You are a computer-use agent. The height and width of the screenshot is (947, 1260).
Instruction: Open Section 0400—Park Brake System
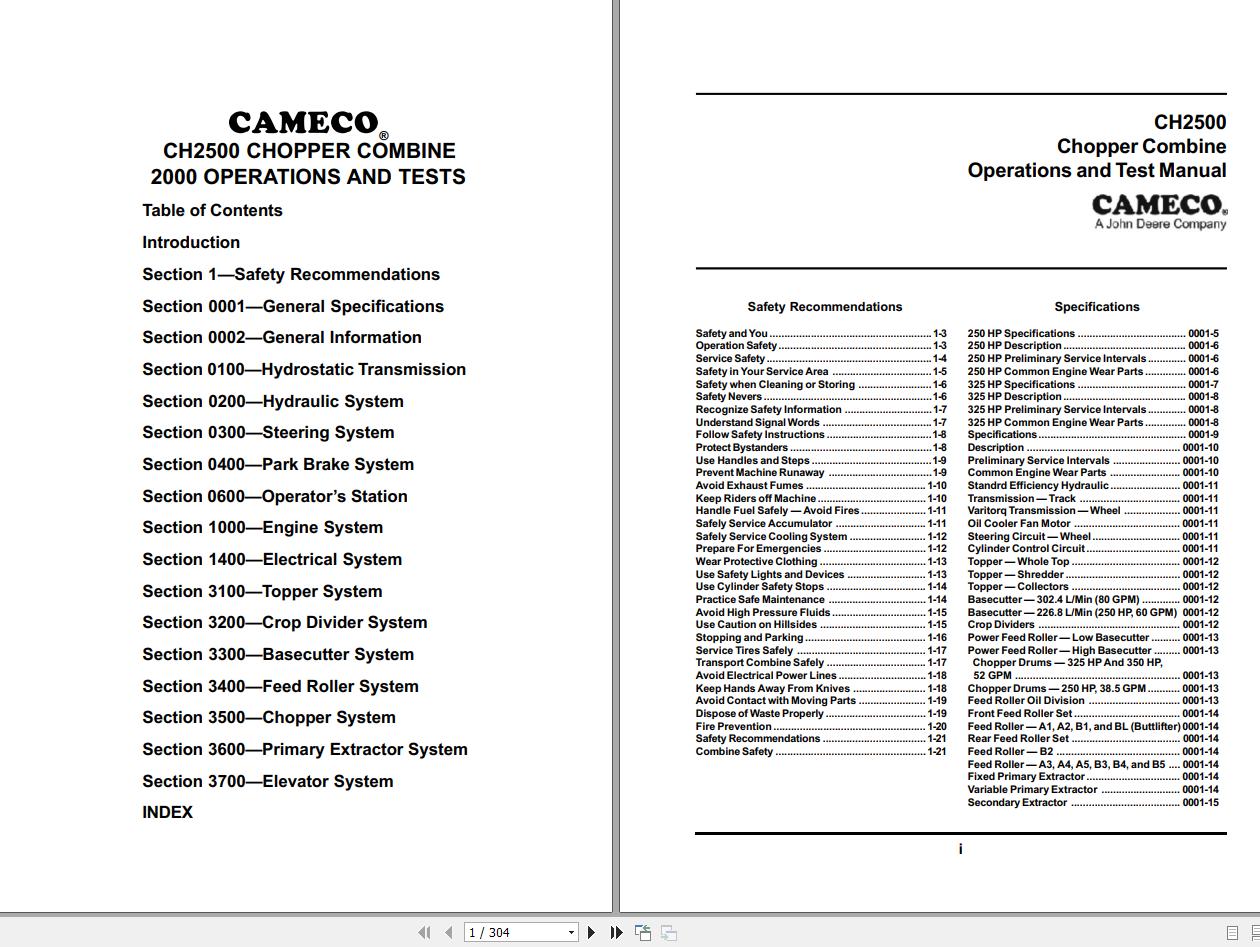pyautogui.click(x=278, y=464)
